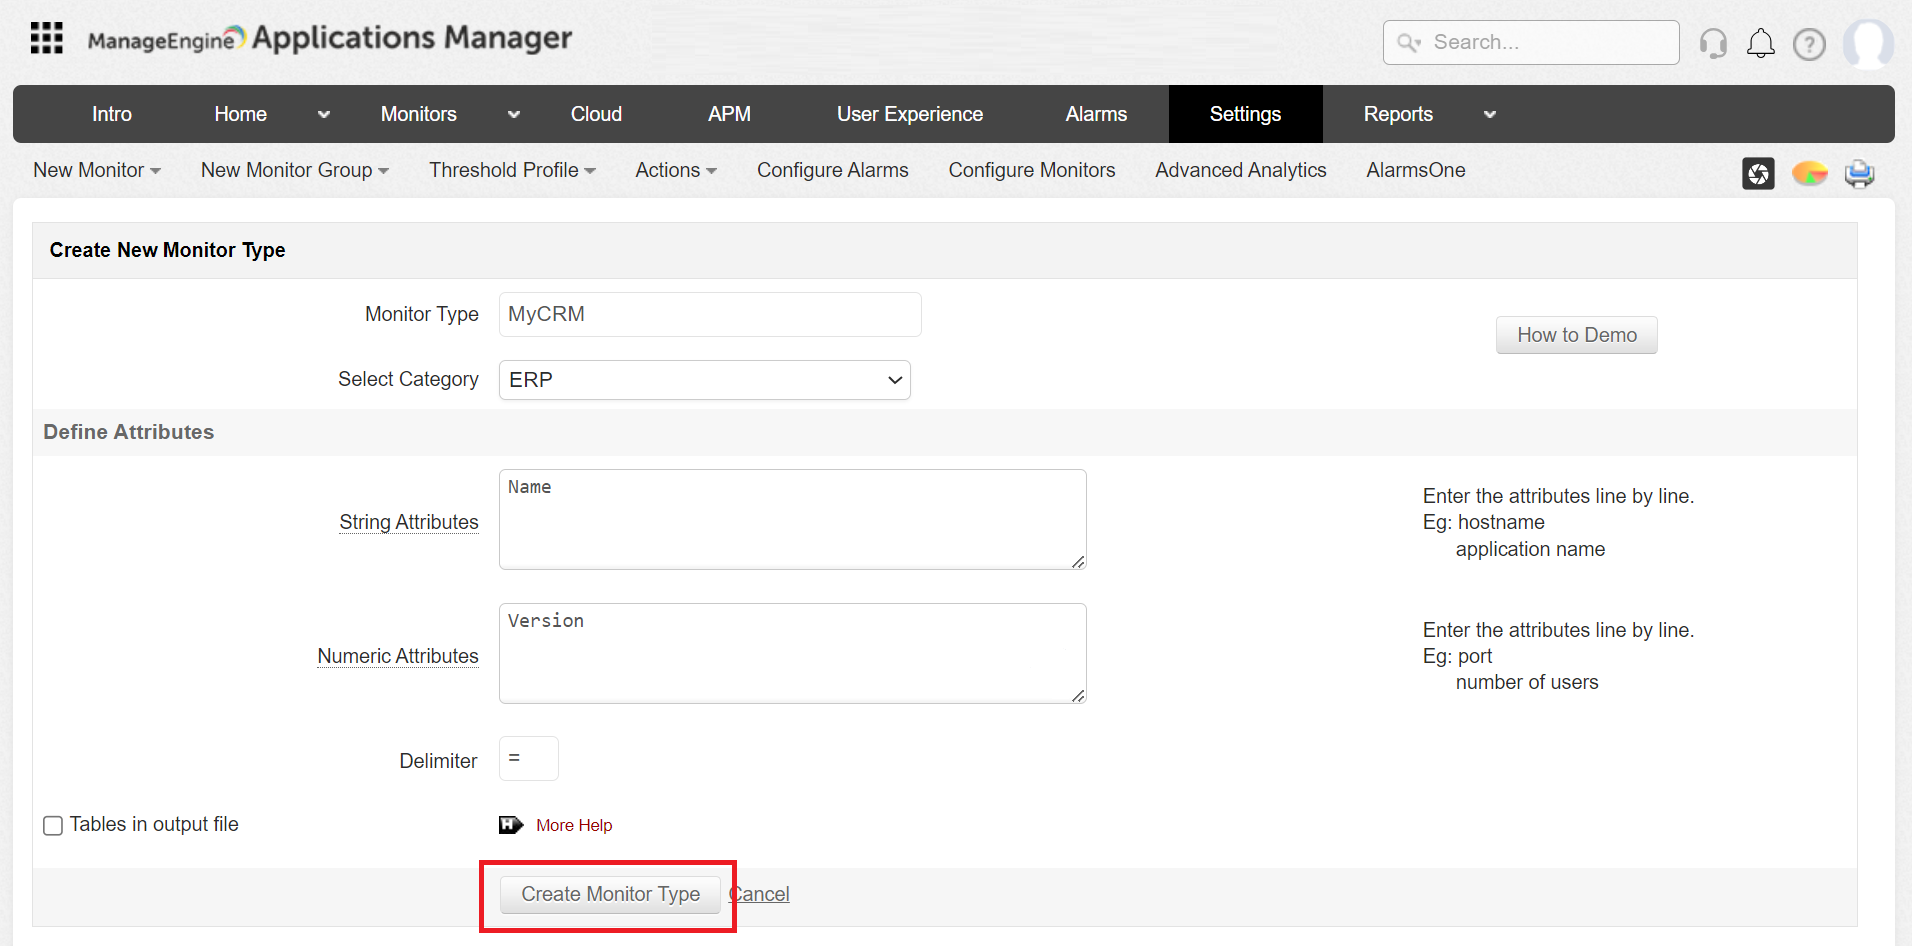Open the More Help link

click(x=574, y=825)
